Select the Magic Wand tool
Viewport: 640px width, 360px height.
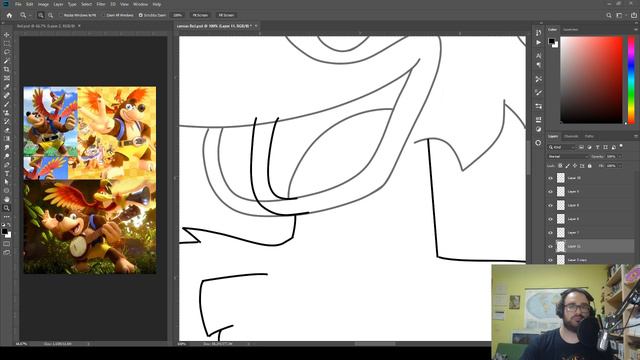(x=7, y=61)
